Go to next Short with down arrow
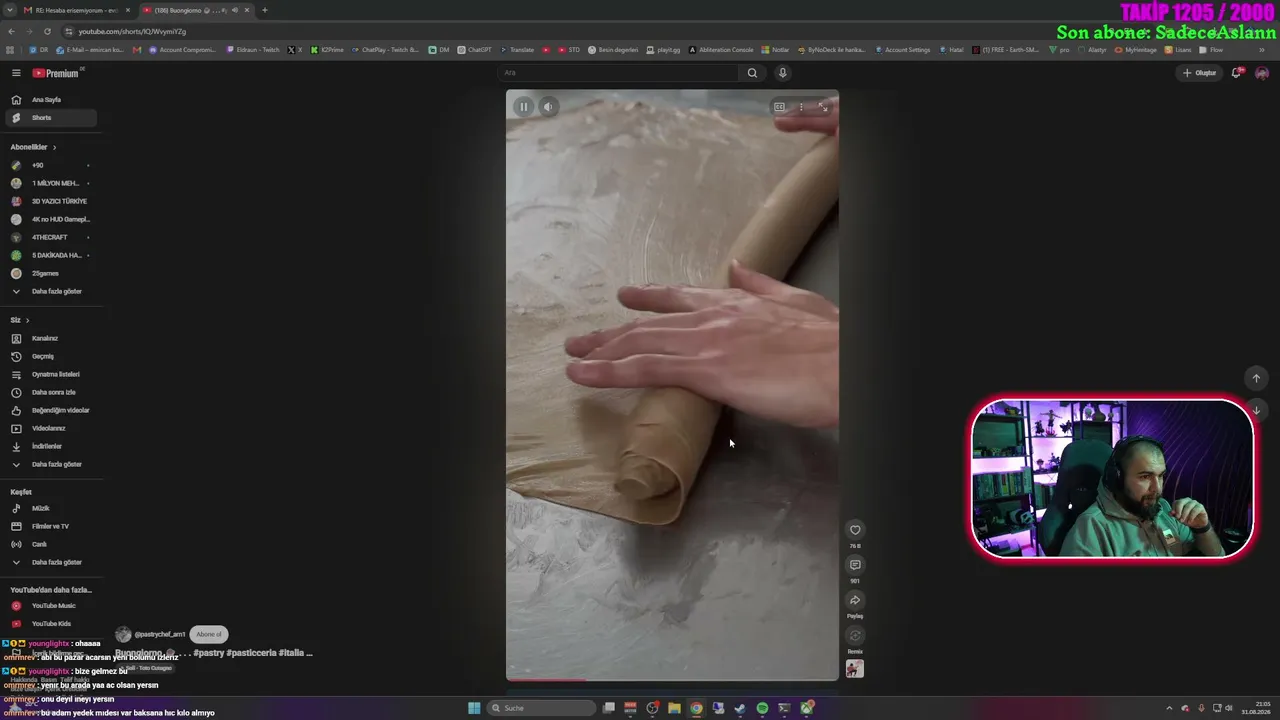 1257,410
